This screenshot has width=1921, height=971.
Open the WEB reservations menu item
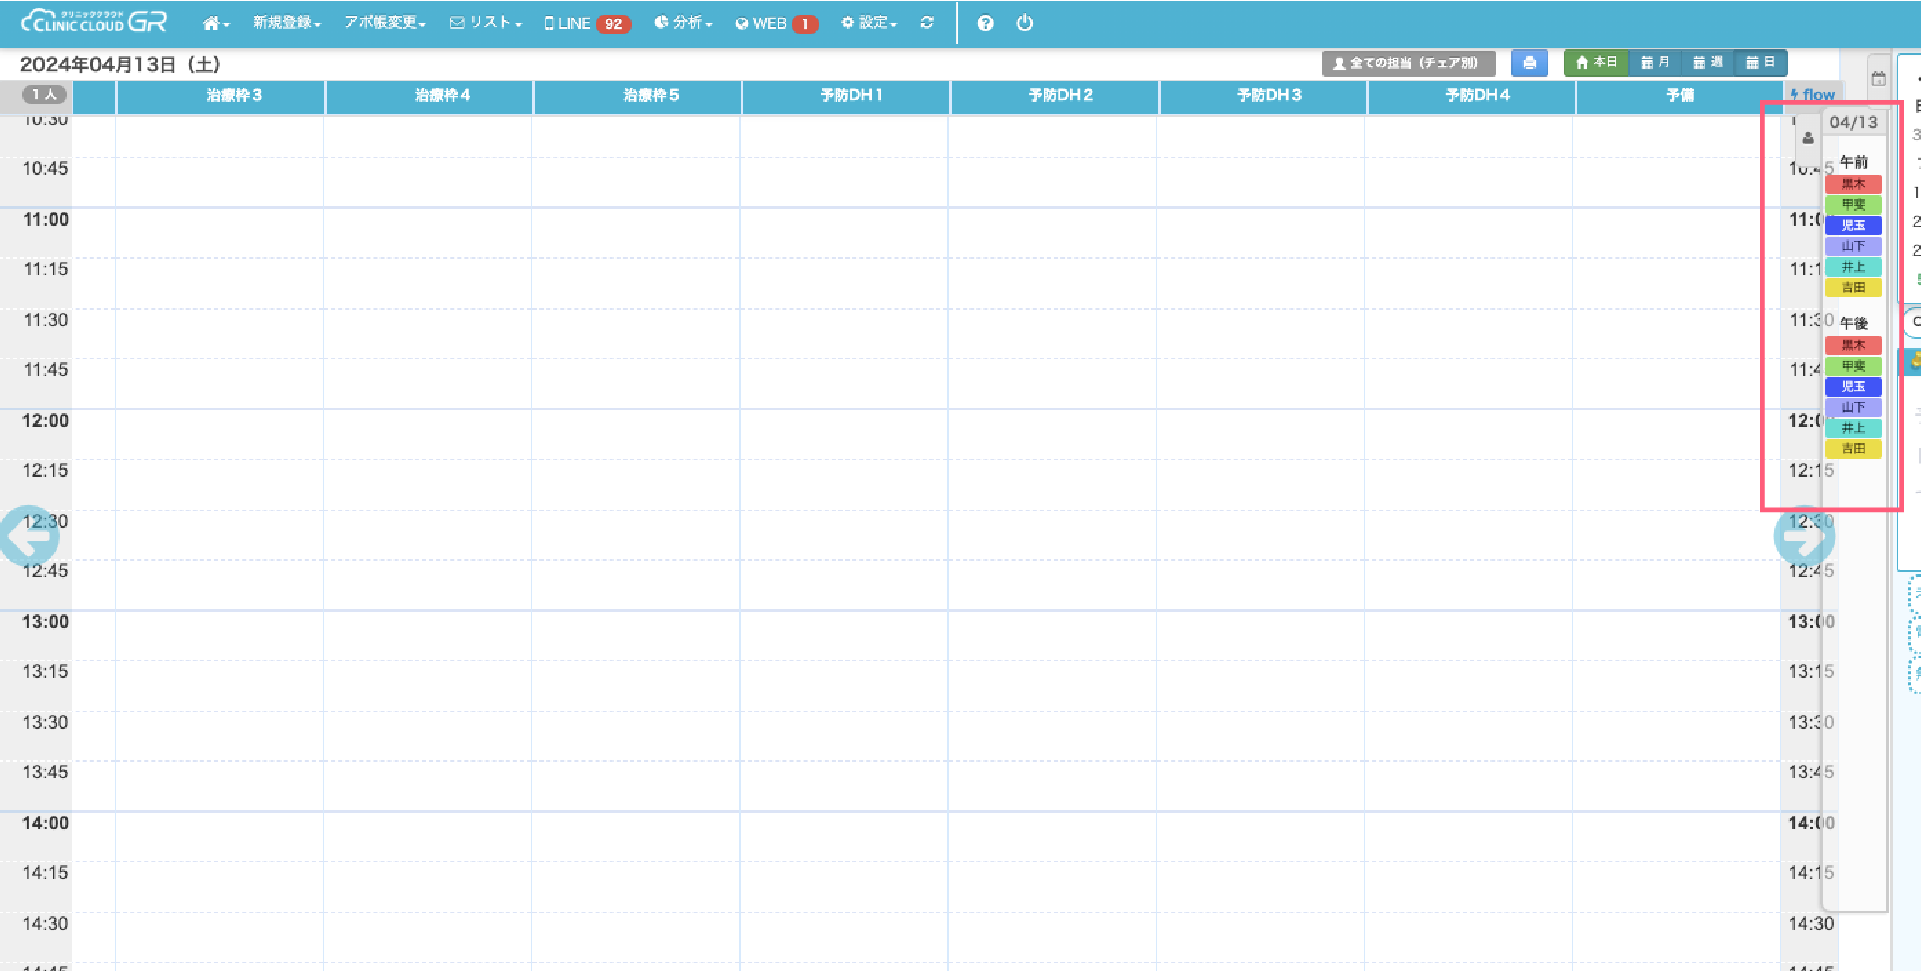776,23
